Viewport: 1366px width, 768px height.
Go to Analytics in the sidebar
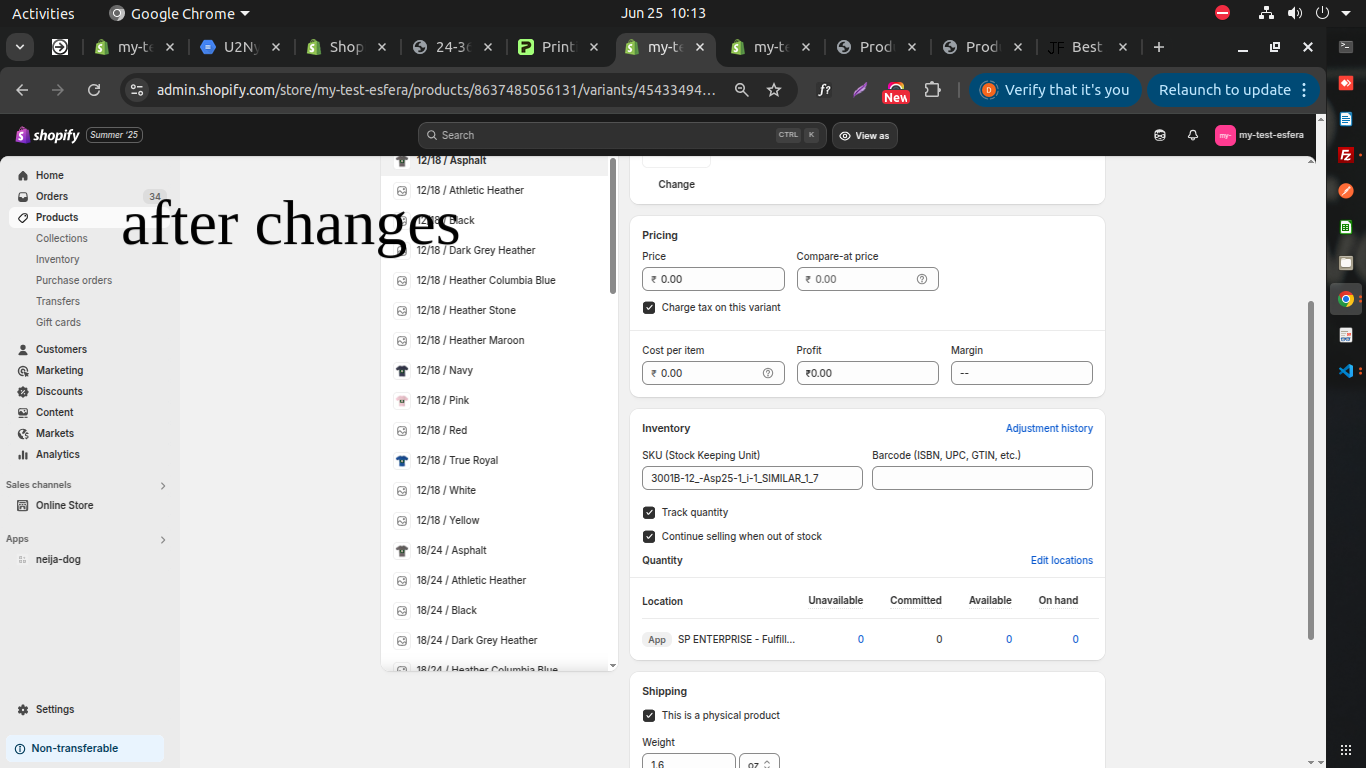[58, 454]
